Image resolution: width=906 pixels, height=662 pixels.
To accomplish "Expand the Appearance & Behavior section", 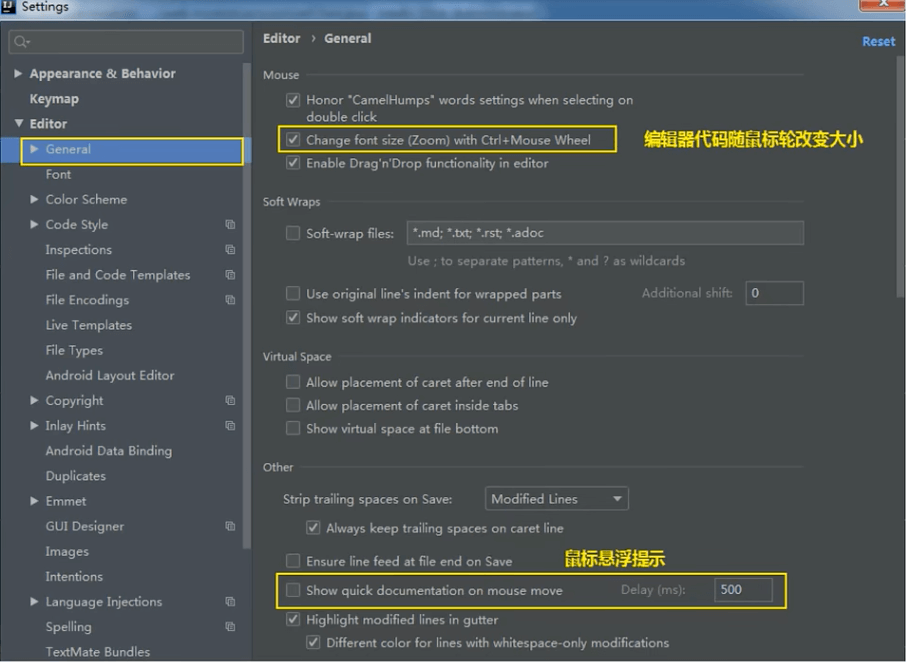I will [x=19, y=74].
